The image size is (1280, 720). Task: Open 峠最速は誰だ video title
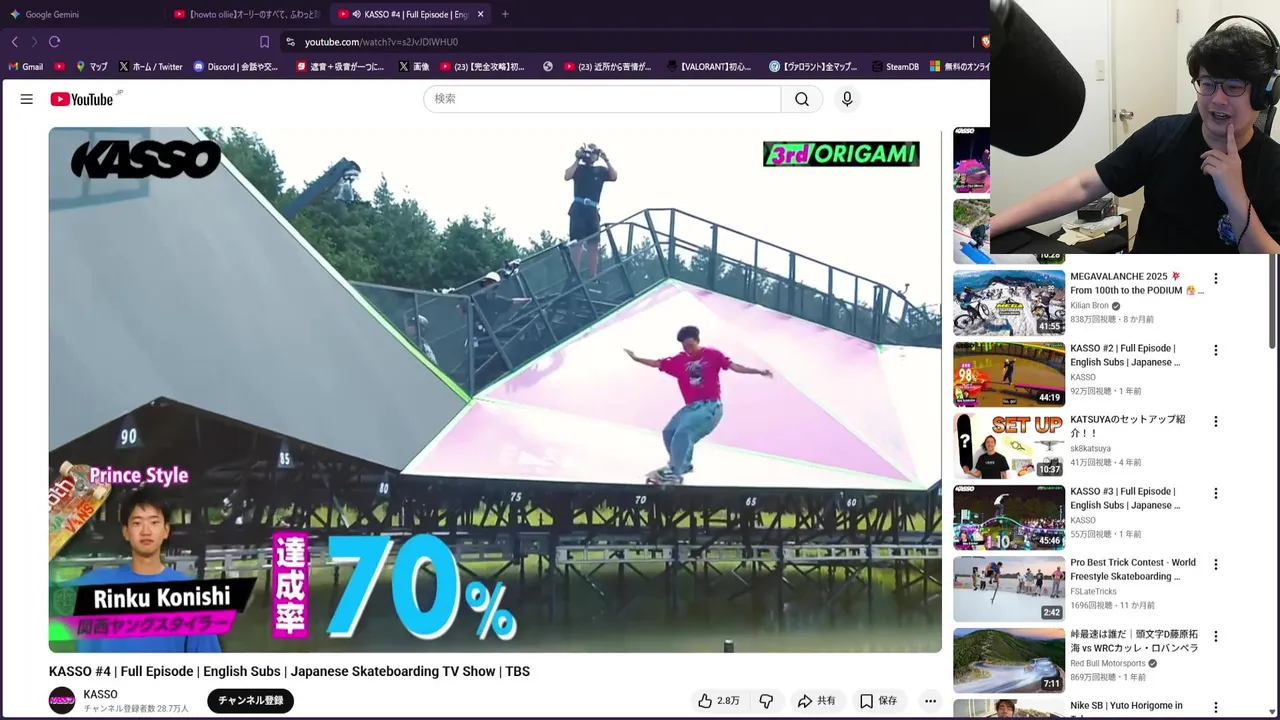coord(1134,641)
